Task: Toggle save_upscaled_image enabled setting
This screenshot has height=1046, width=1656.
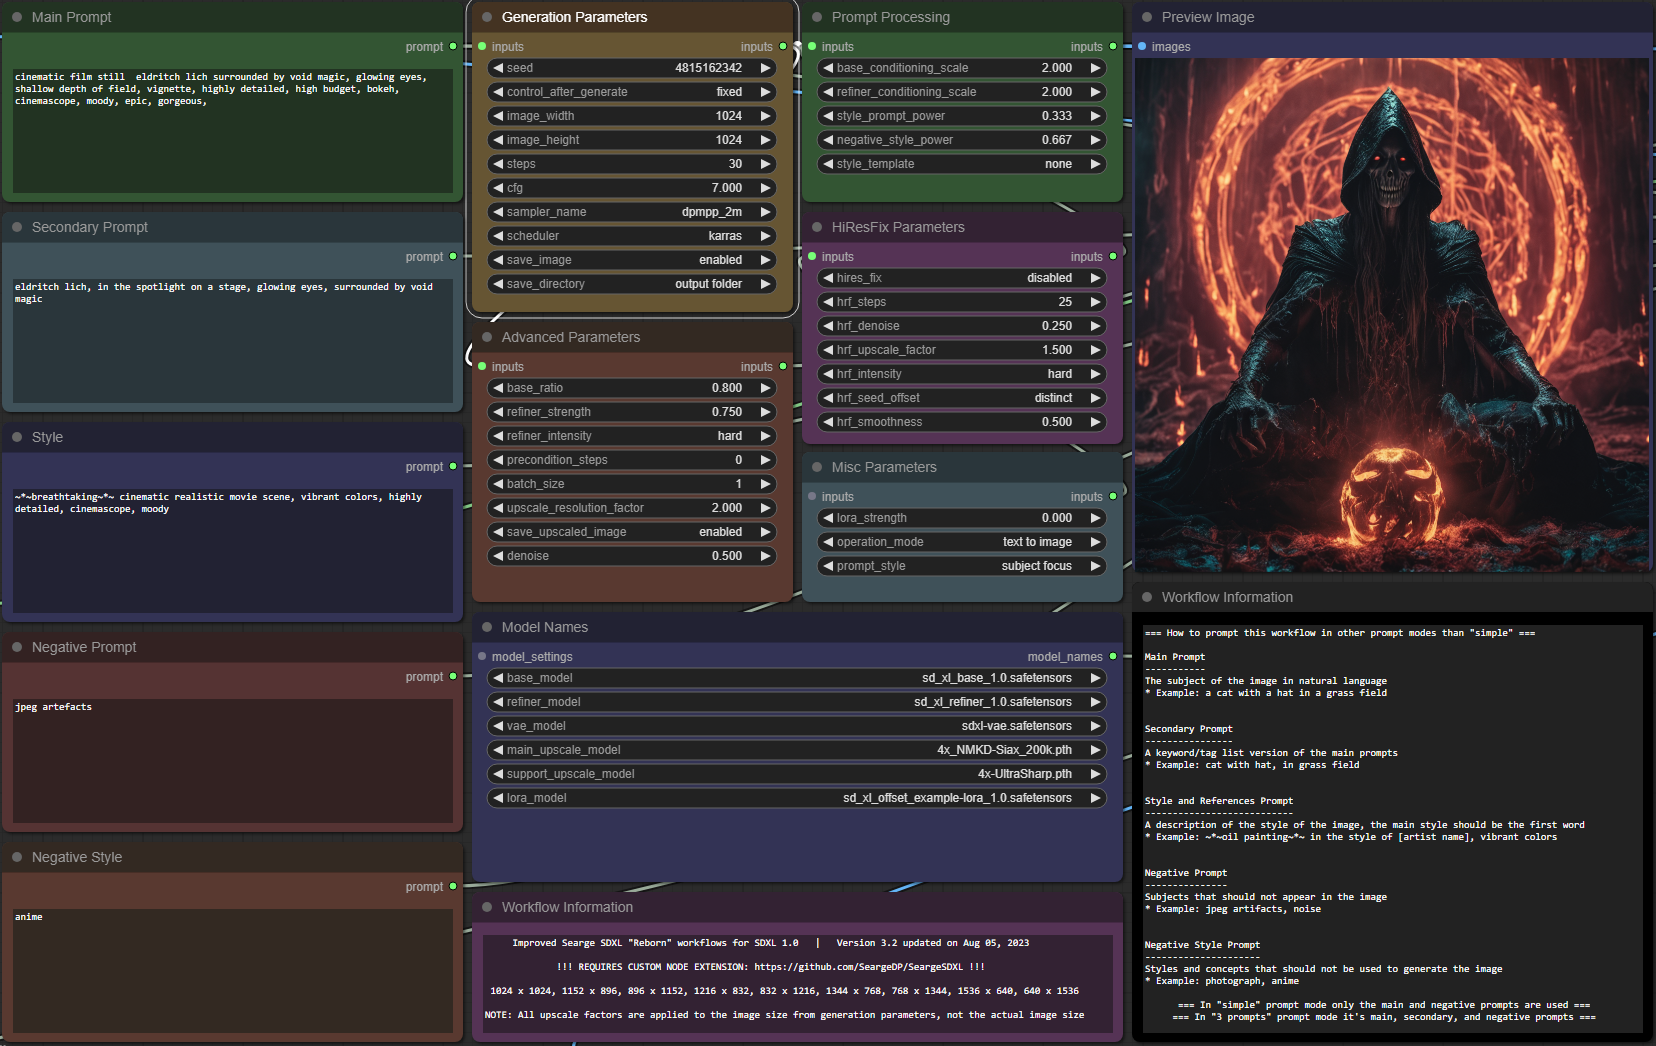Action: click(632, 532)
